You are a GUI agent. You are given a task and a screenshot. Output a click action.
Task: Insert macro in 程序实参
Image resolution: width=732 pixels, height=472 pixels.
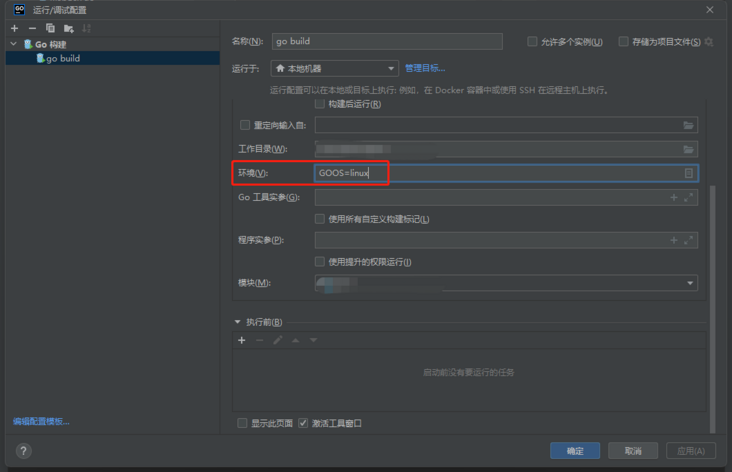coord(674,240)
